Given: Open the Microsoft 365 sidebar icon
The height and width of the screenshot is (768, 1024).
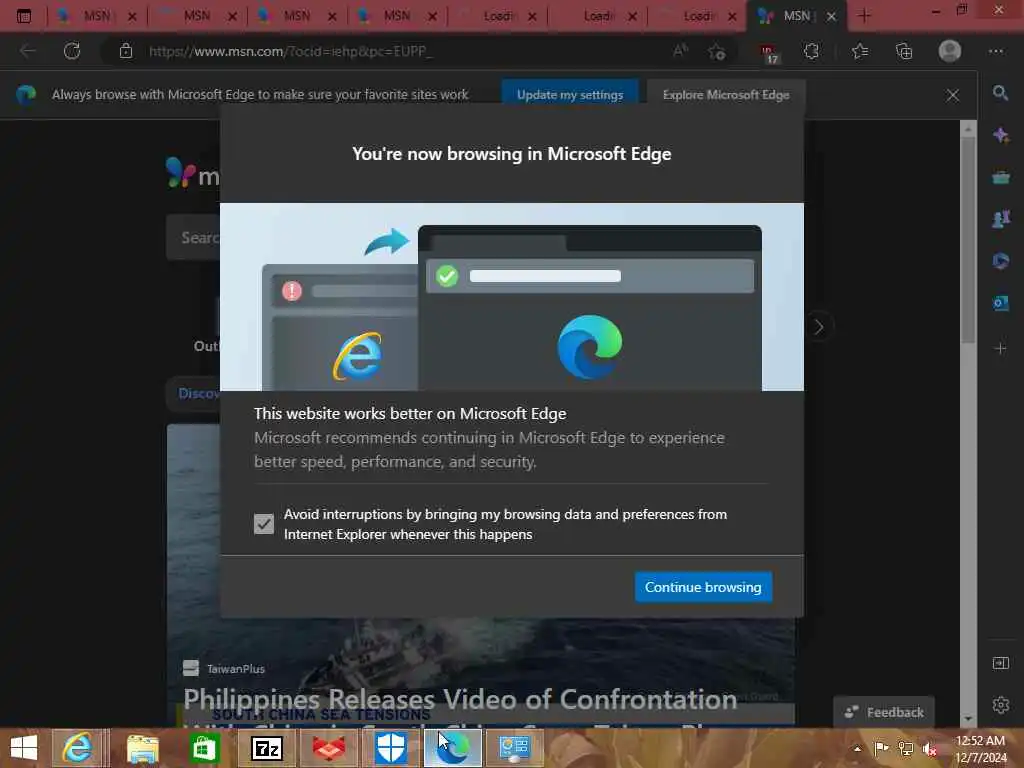Looking at the screenshot, I should (1000, 261).
